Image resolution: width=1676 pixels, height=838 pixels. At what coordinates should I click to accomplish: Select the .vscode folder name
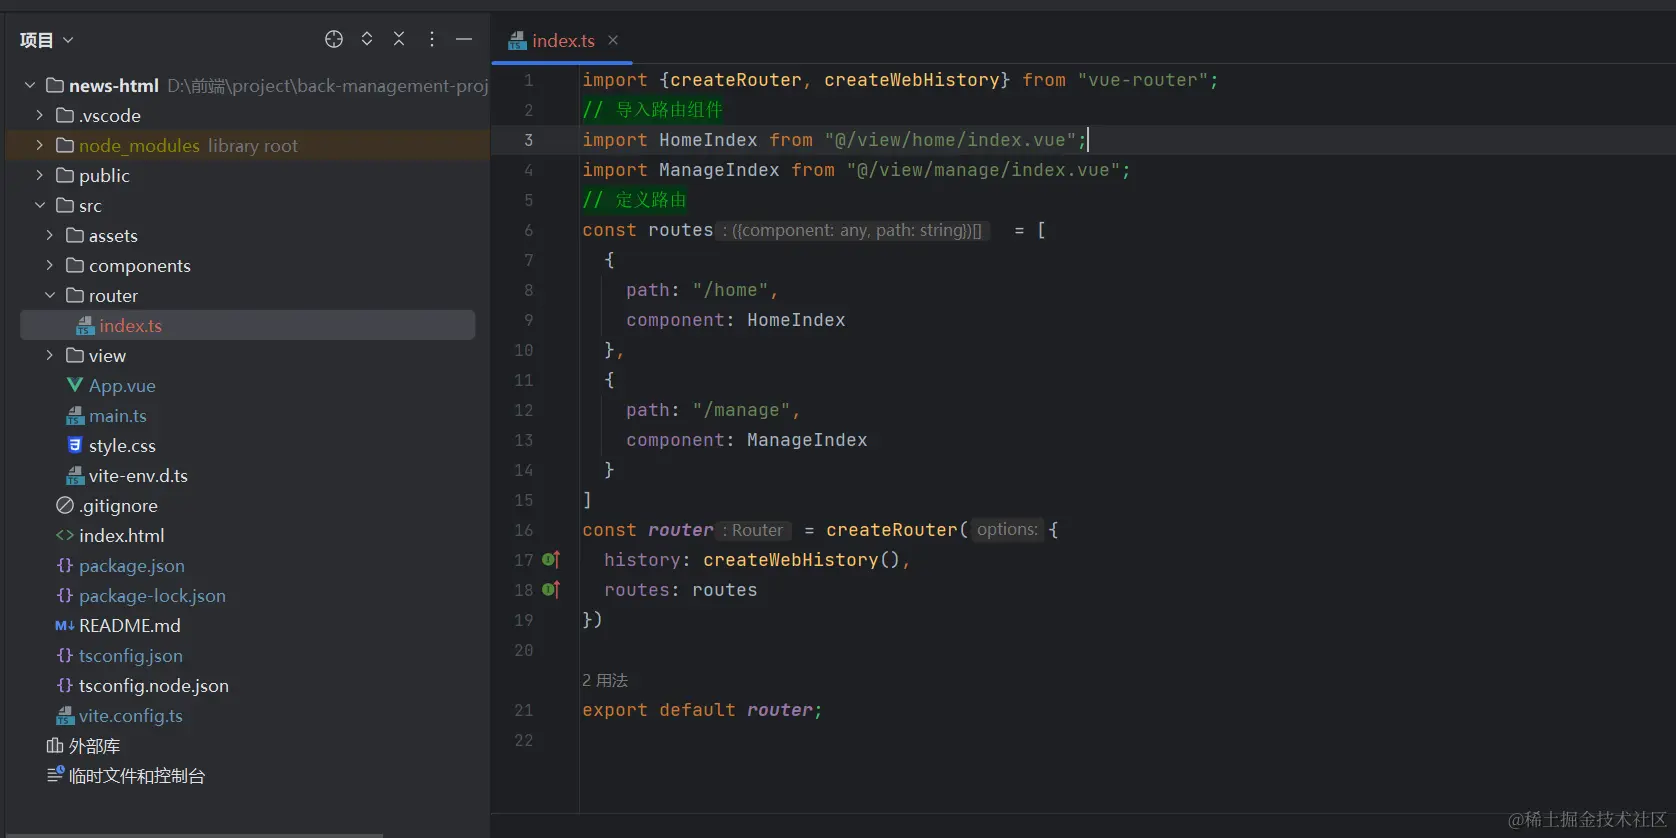point(110,115)
